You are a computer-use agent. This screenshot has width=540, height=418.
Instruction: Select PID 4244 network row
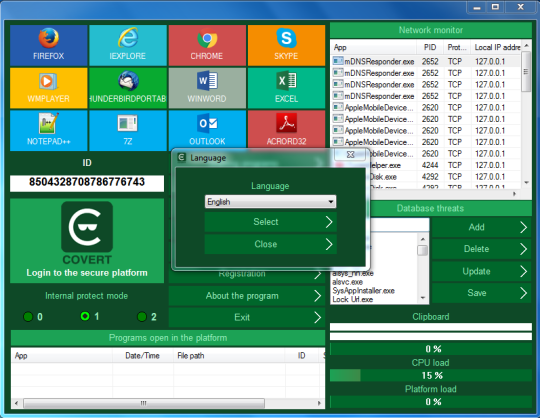point(444,165)
